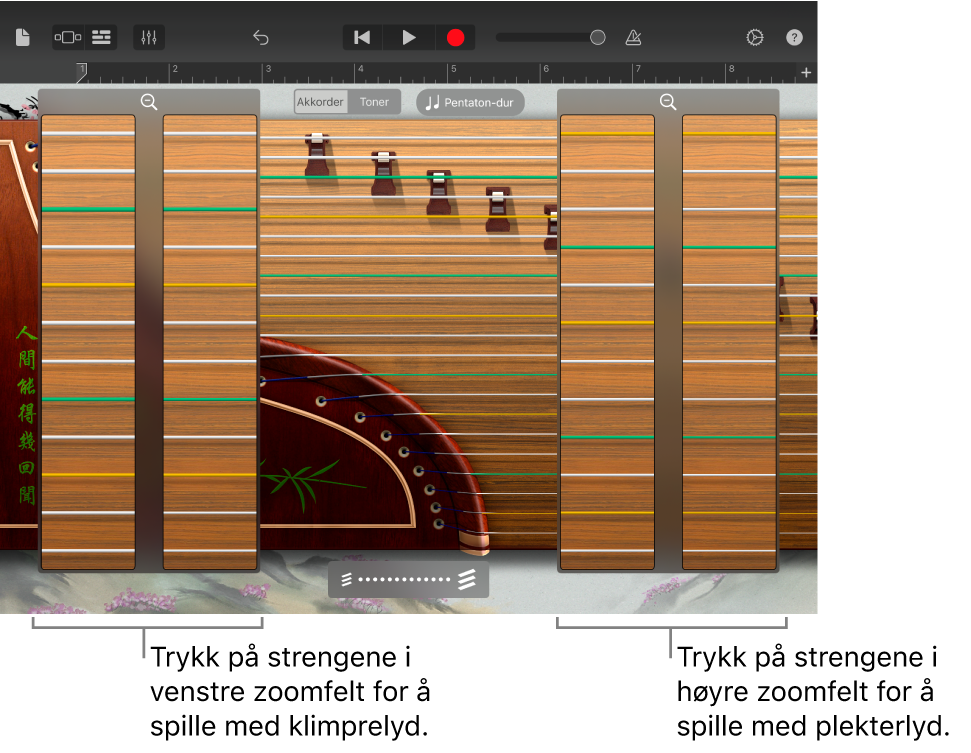Tap the strum arpeggio control at bottom
The image size is (971, 753).
pos(408,578)
